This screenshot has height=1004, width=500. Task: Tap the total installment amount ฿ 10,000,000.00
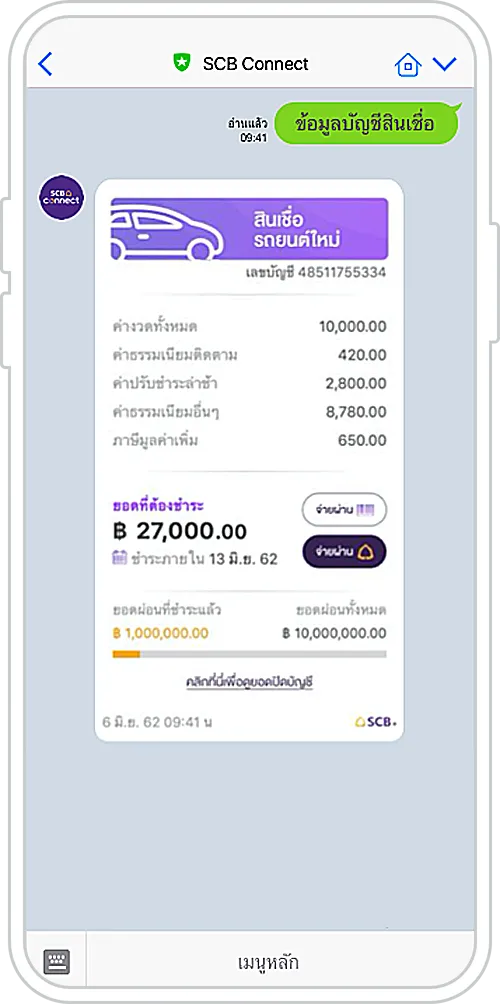pos(334,633)
